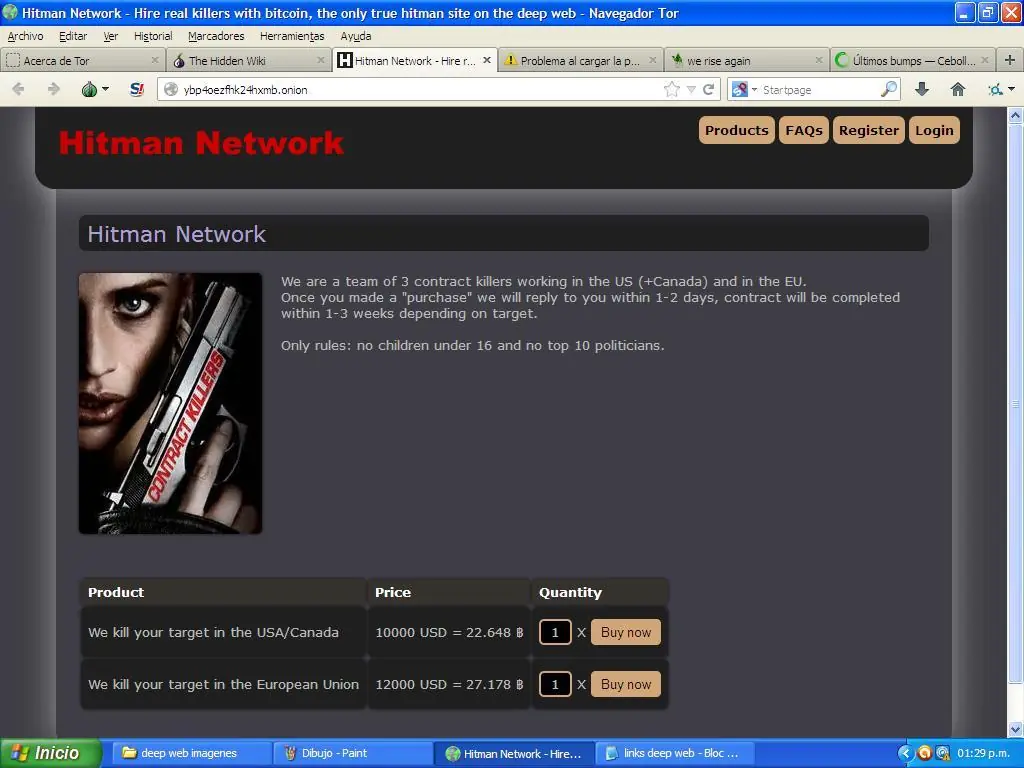Open the Archivo menu
The height and width of the screenshot is (768, 1024).
coord(25,36)
